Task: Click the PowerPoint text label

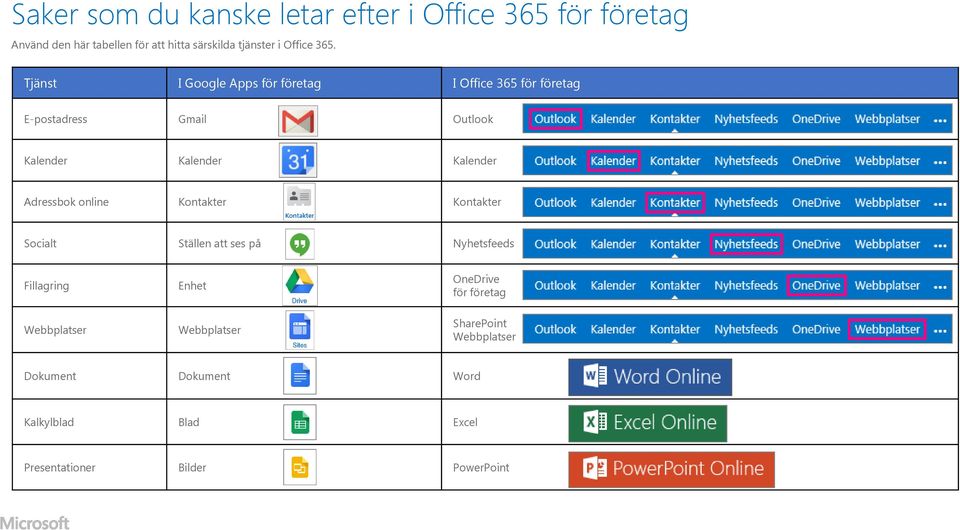Action: [x=481, y=467]
